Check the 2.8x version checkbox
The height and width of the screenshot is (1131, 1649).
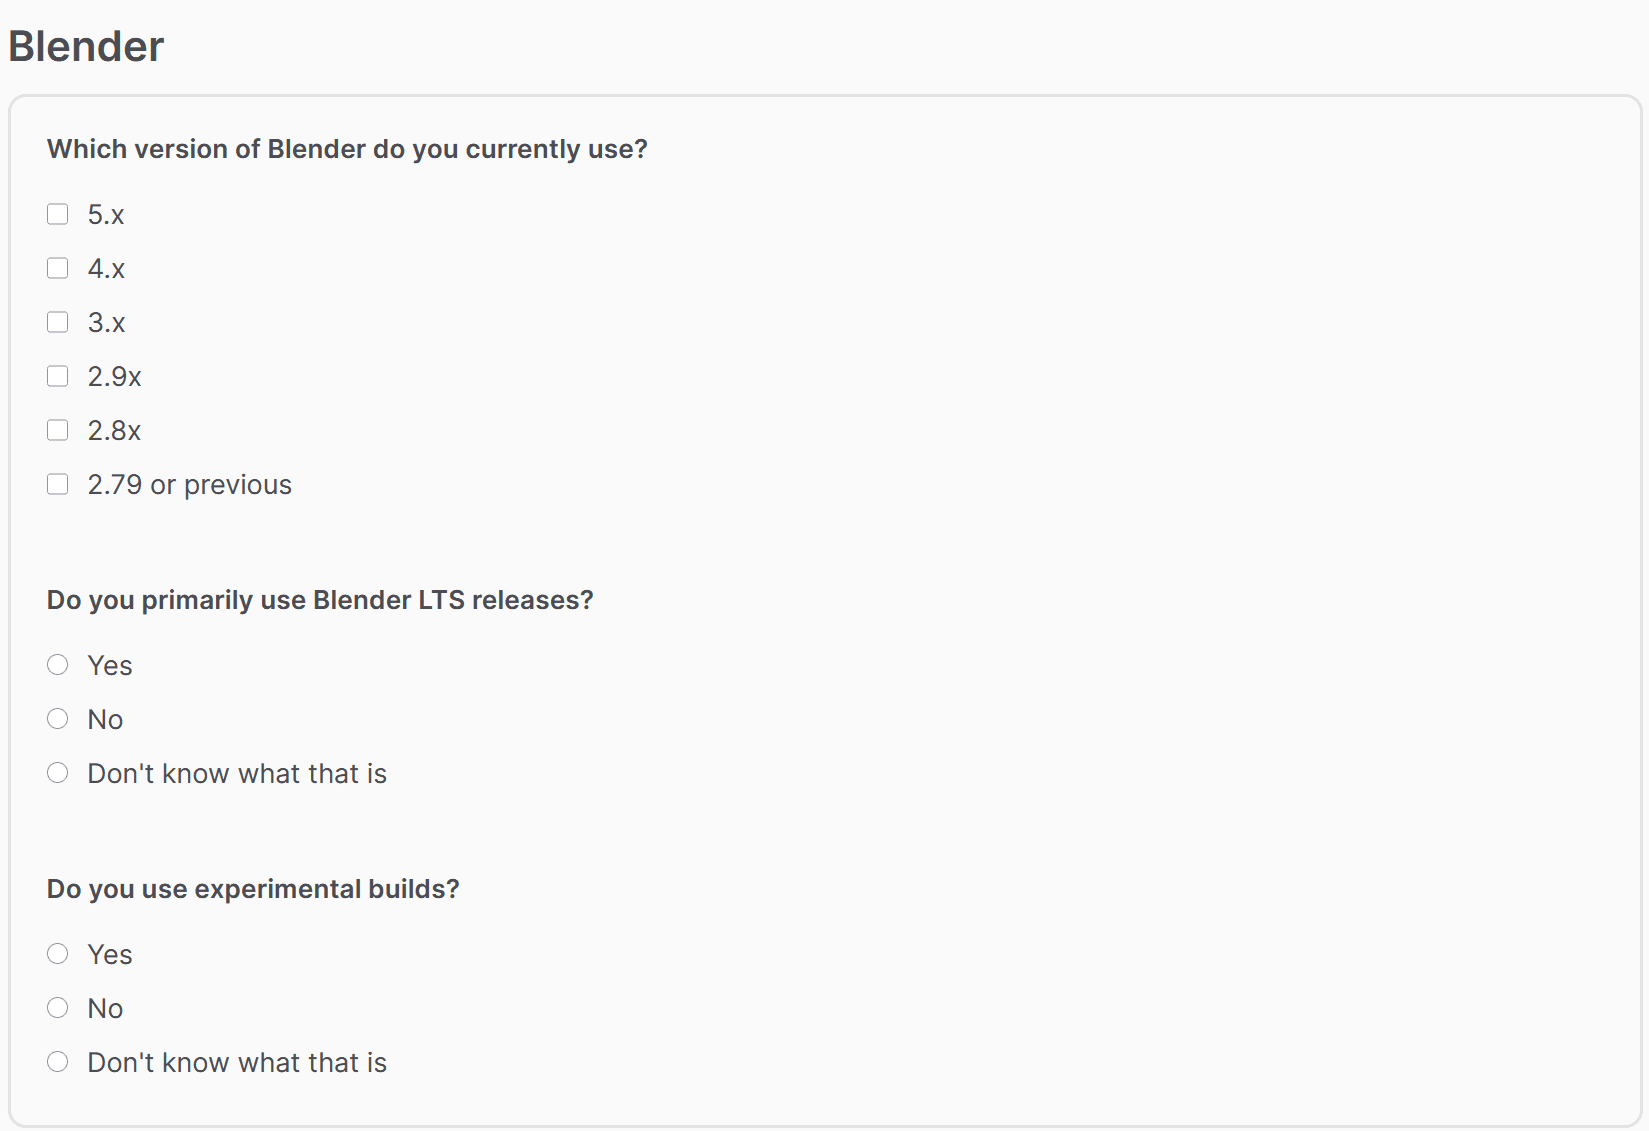pyautogui.click(x=57, y=430)
